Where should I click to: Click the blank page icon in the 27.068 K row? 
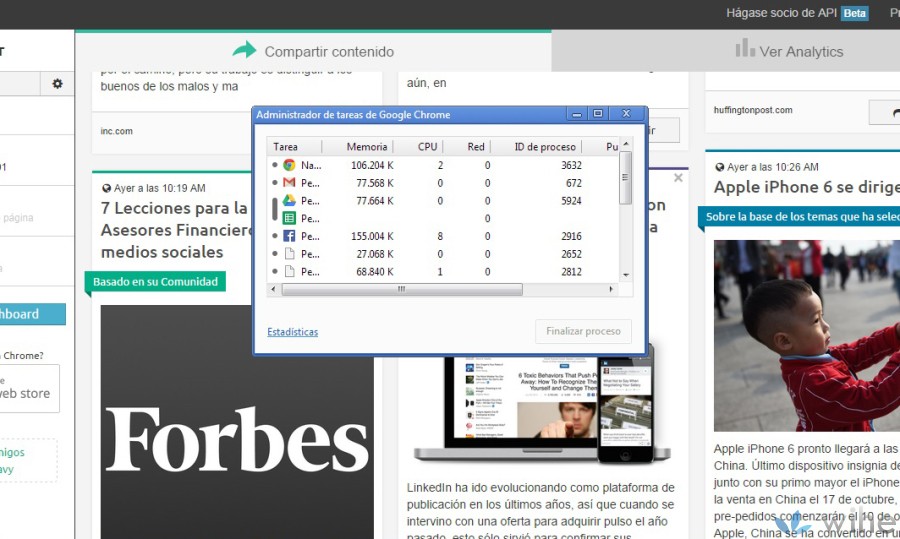click(289, 254)
